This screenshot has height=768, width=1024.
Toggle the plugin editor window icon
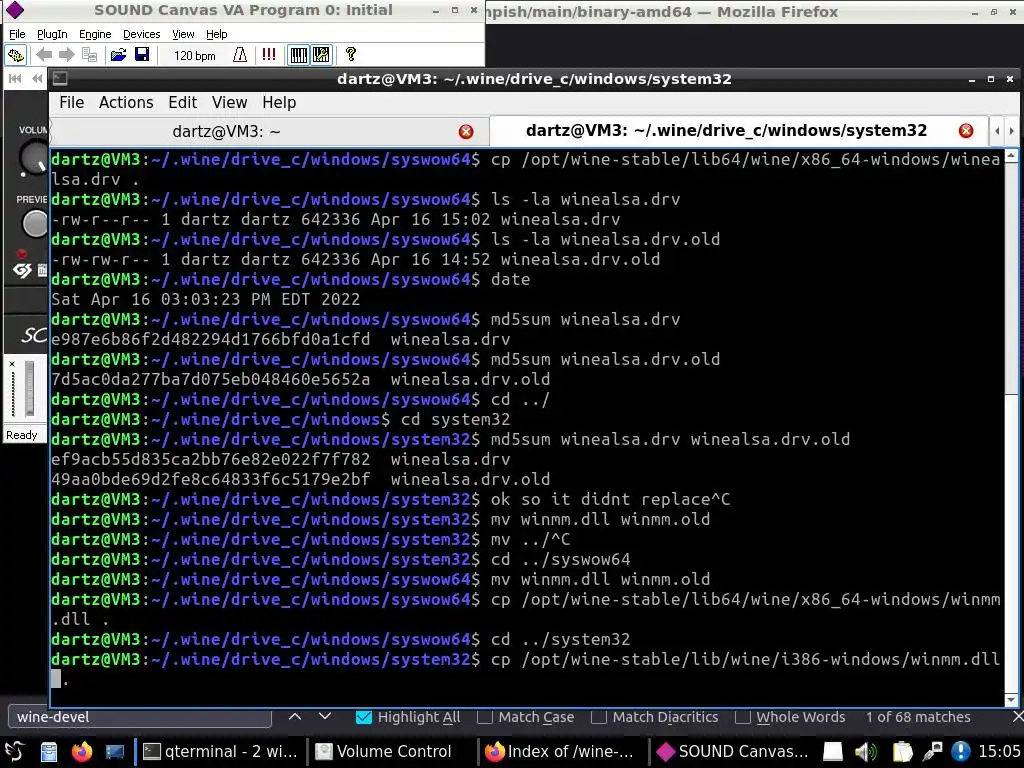(x=321, y=55)
